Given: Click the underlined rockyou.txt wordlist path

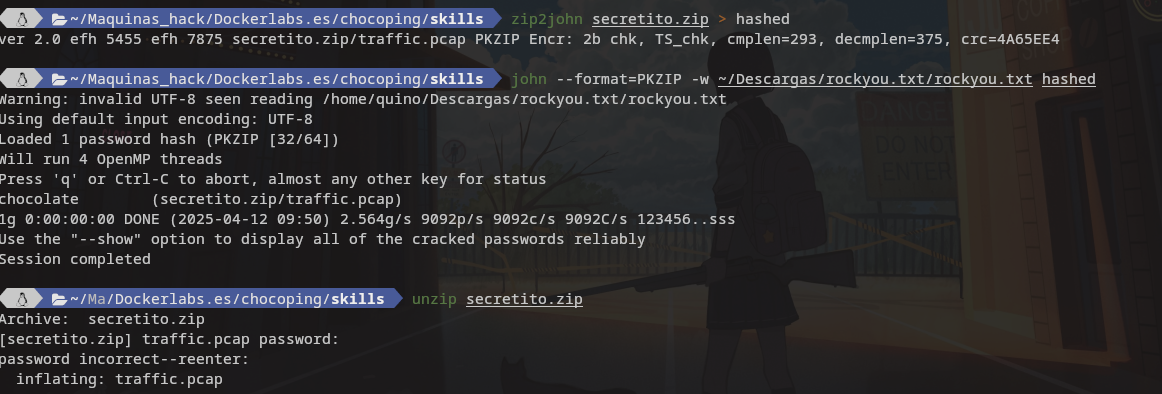Looking at the screenshot, I should tap(875, 79).
